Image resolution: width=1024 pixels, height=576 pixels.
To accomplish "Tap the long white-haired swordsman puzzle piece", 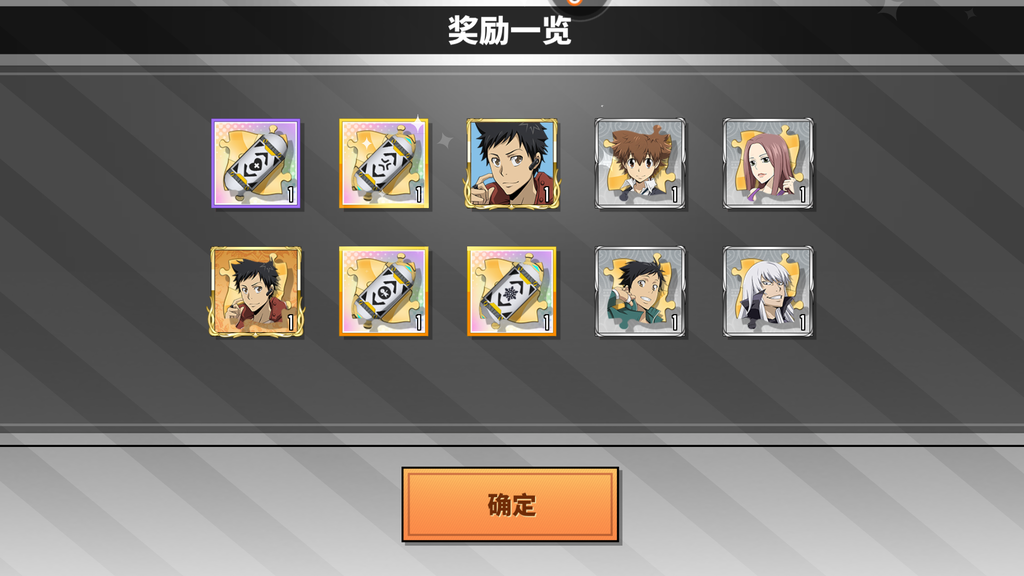I will click(x=768, y=291).
